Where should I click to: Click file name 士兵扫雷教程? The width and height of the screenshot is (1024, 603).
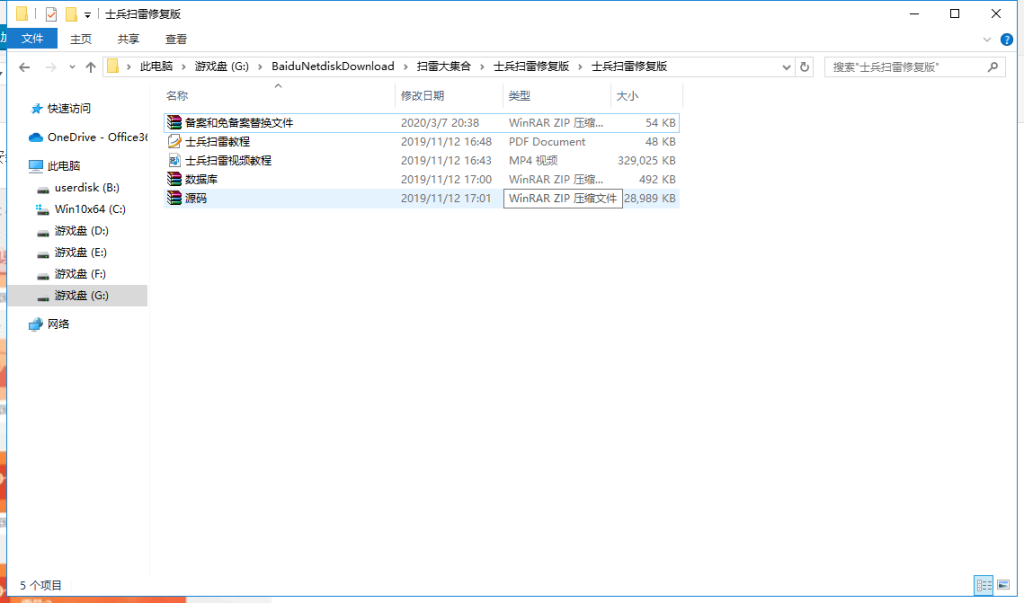pos(217,142)
